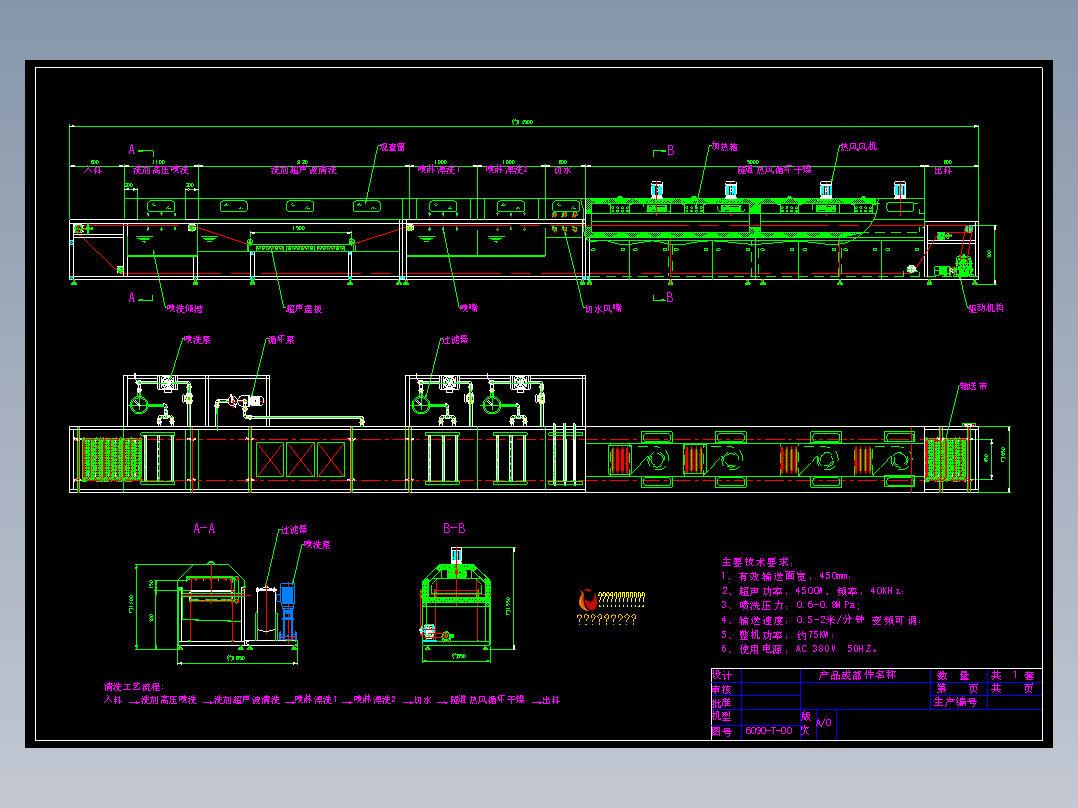Click the "切水风嘴" callout label
Viewport: 1078px width, 808px height.
coord(604,309)
